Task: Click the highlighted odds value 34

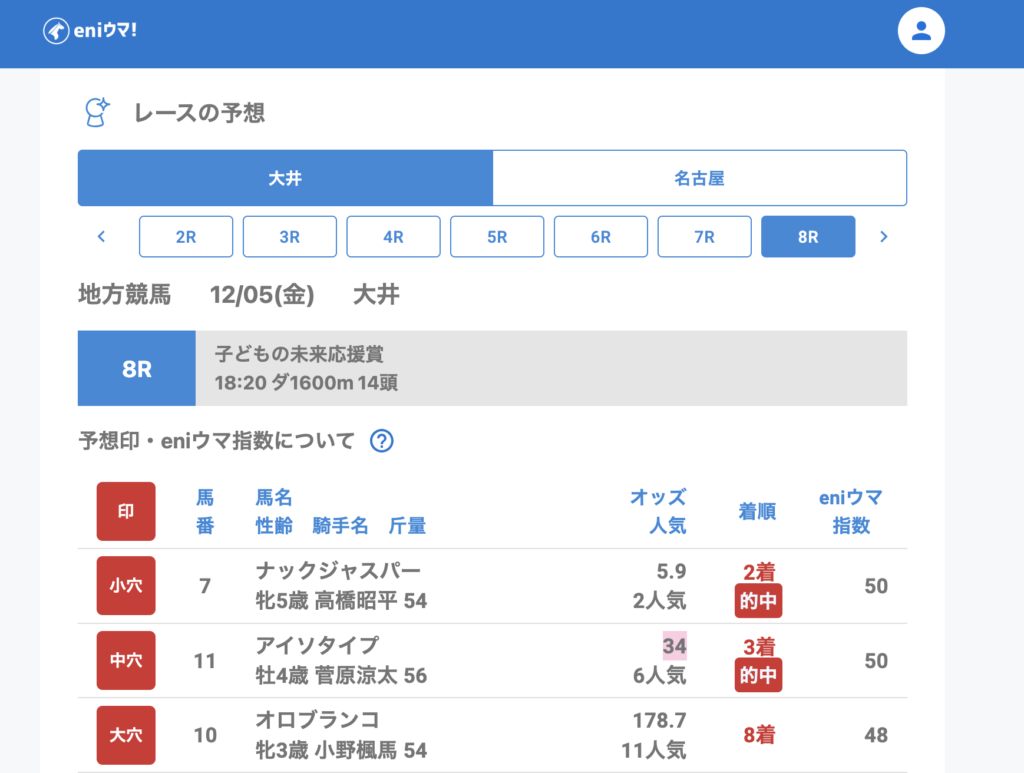Action: [674, 646]
